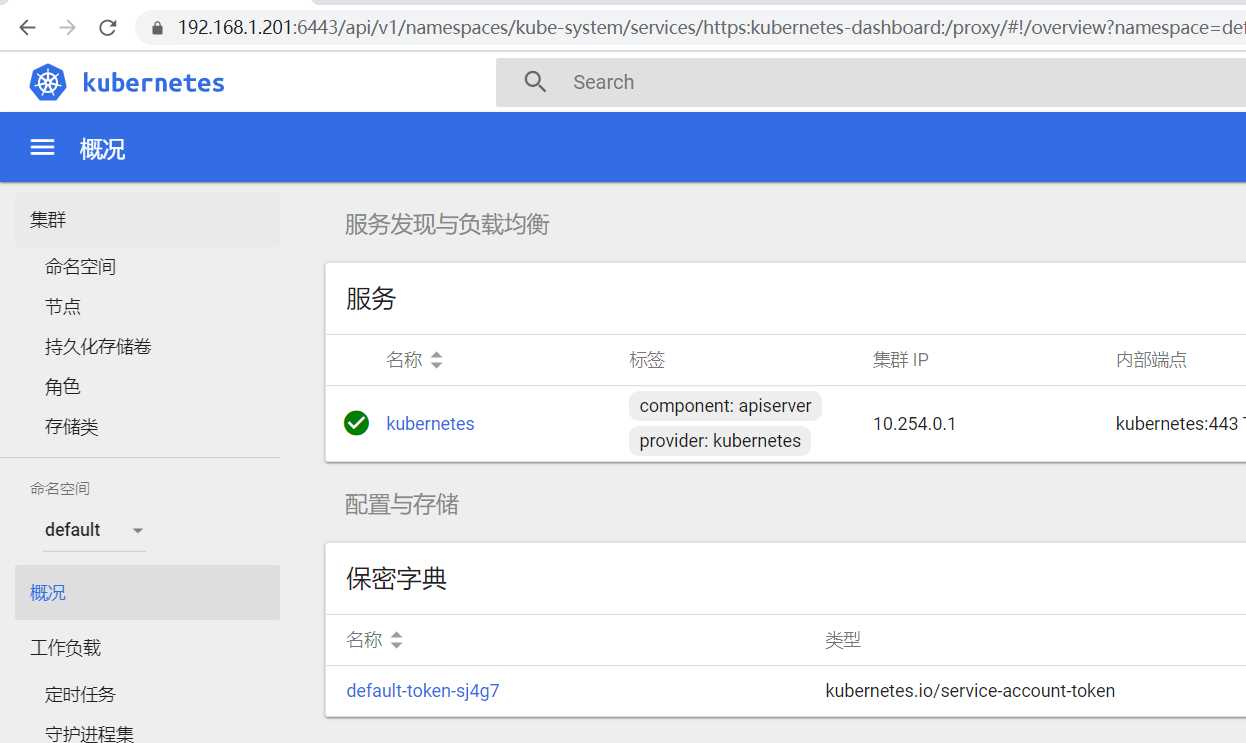This screenshot has width=1246, height=743.
Task: Click kubernetes.io/service-account-token type text
Action: pos(970,691)
